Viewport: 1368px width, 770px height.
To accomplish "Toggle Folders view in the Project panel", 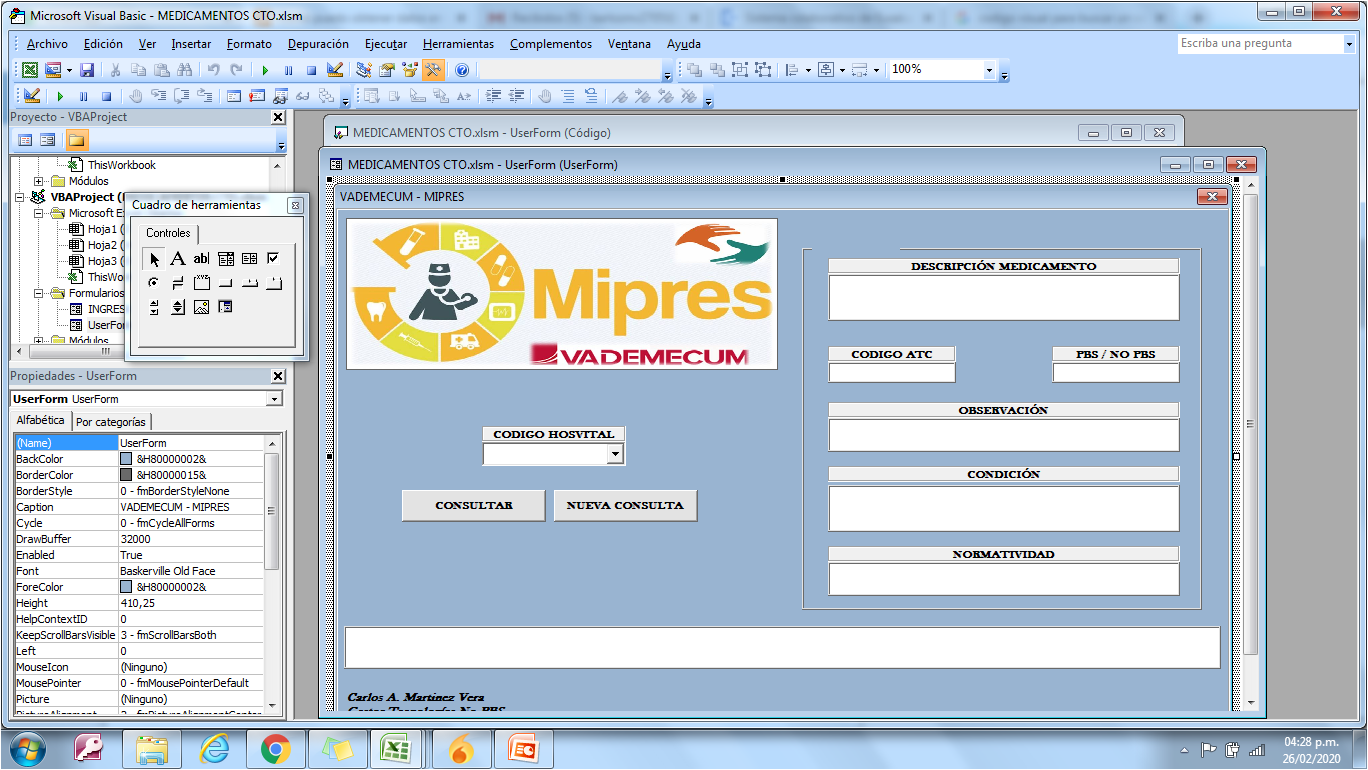I will point(77,140).
